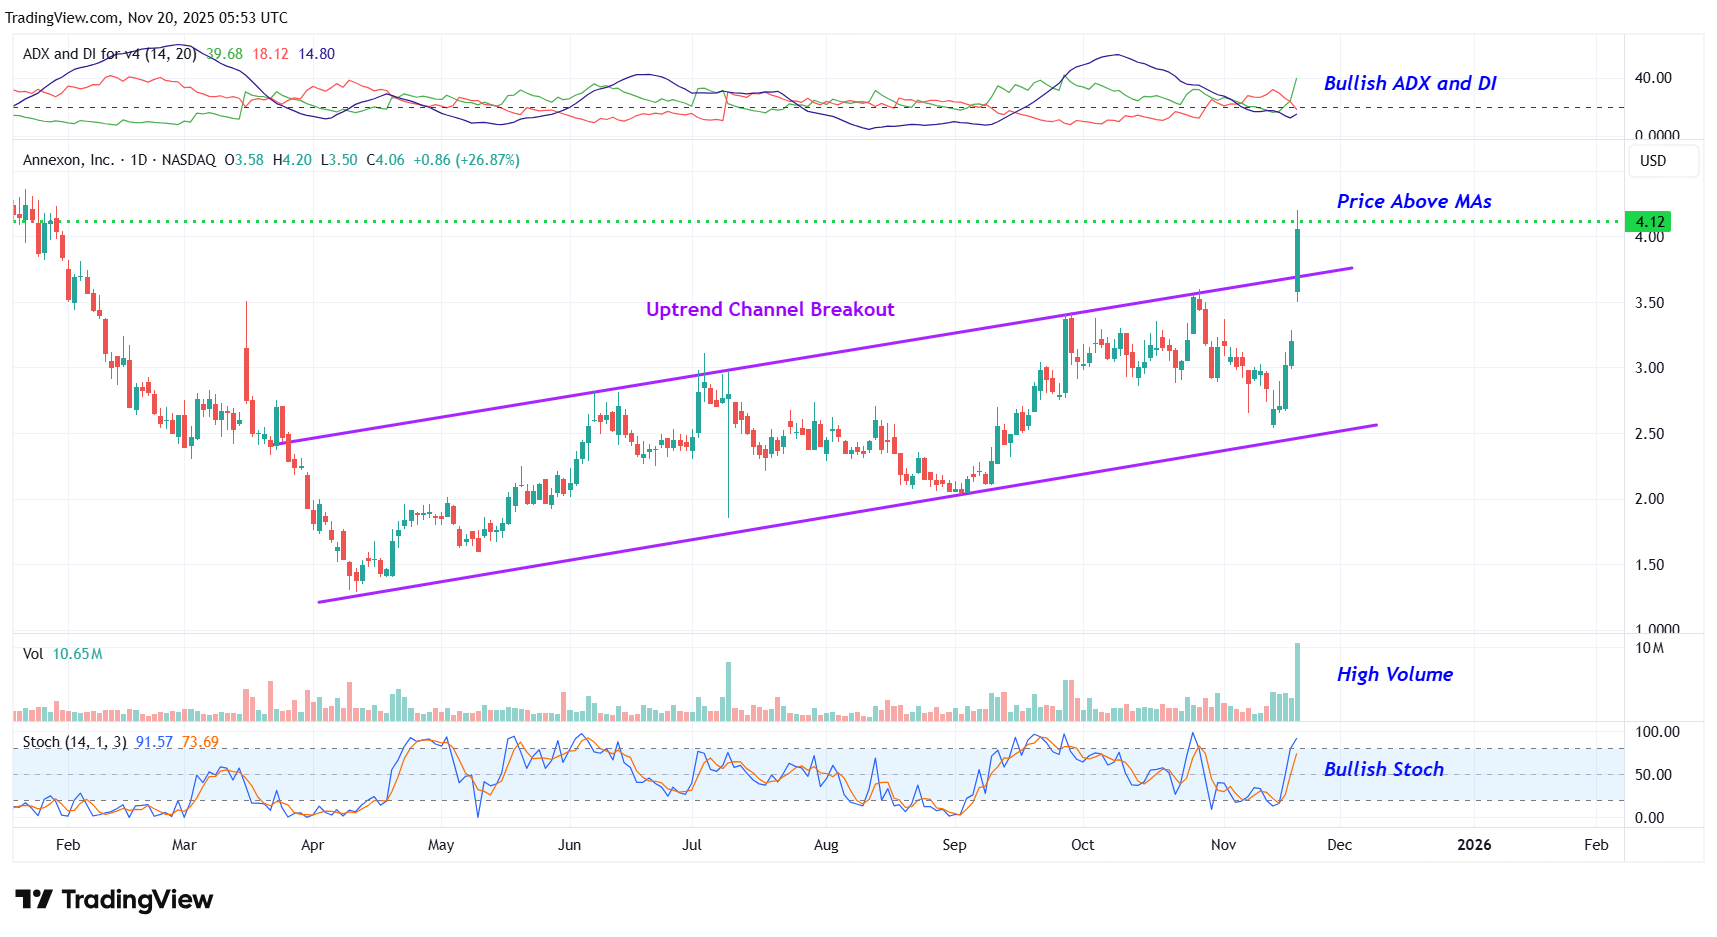Select the Vol indicator legend
Image resolution: width=1717 pixels, height=937 pixels.
(33, 654)
